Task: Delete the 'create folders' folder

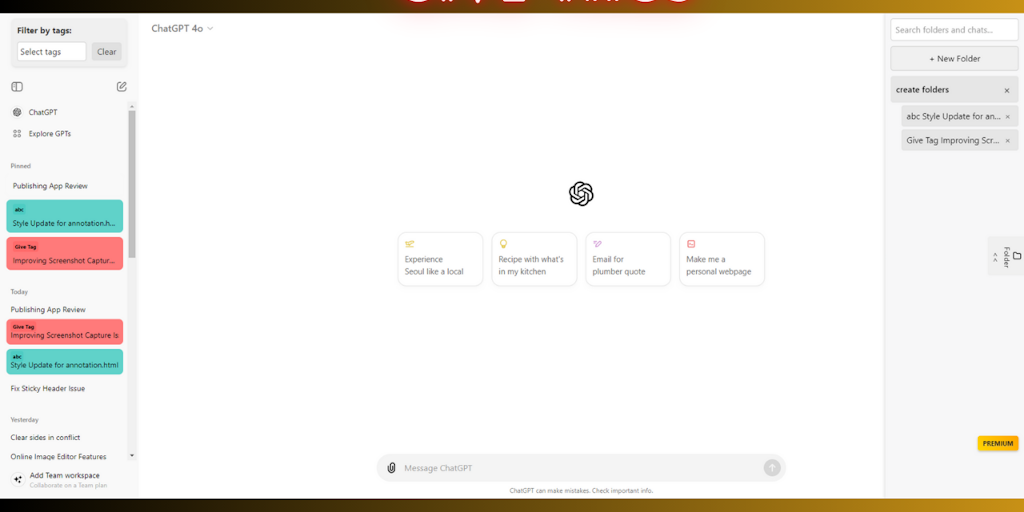Action: (x=1006, y=91)
